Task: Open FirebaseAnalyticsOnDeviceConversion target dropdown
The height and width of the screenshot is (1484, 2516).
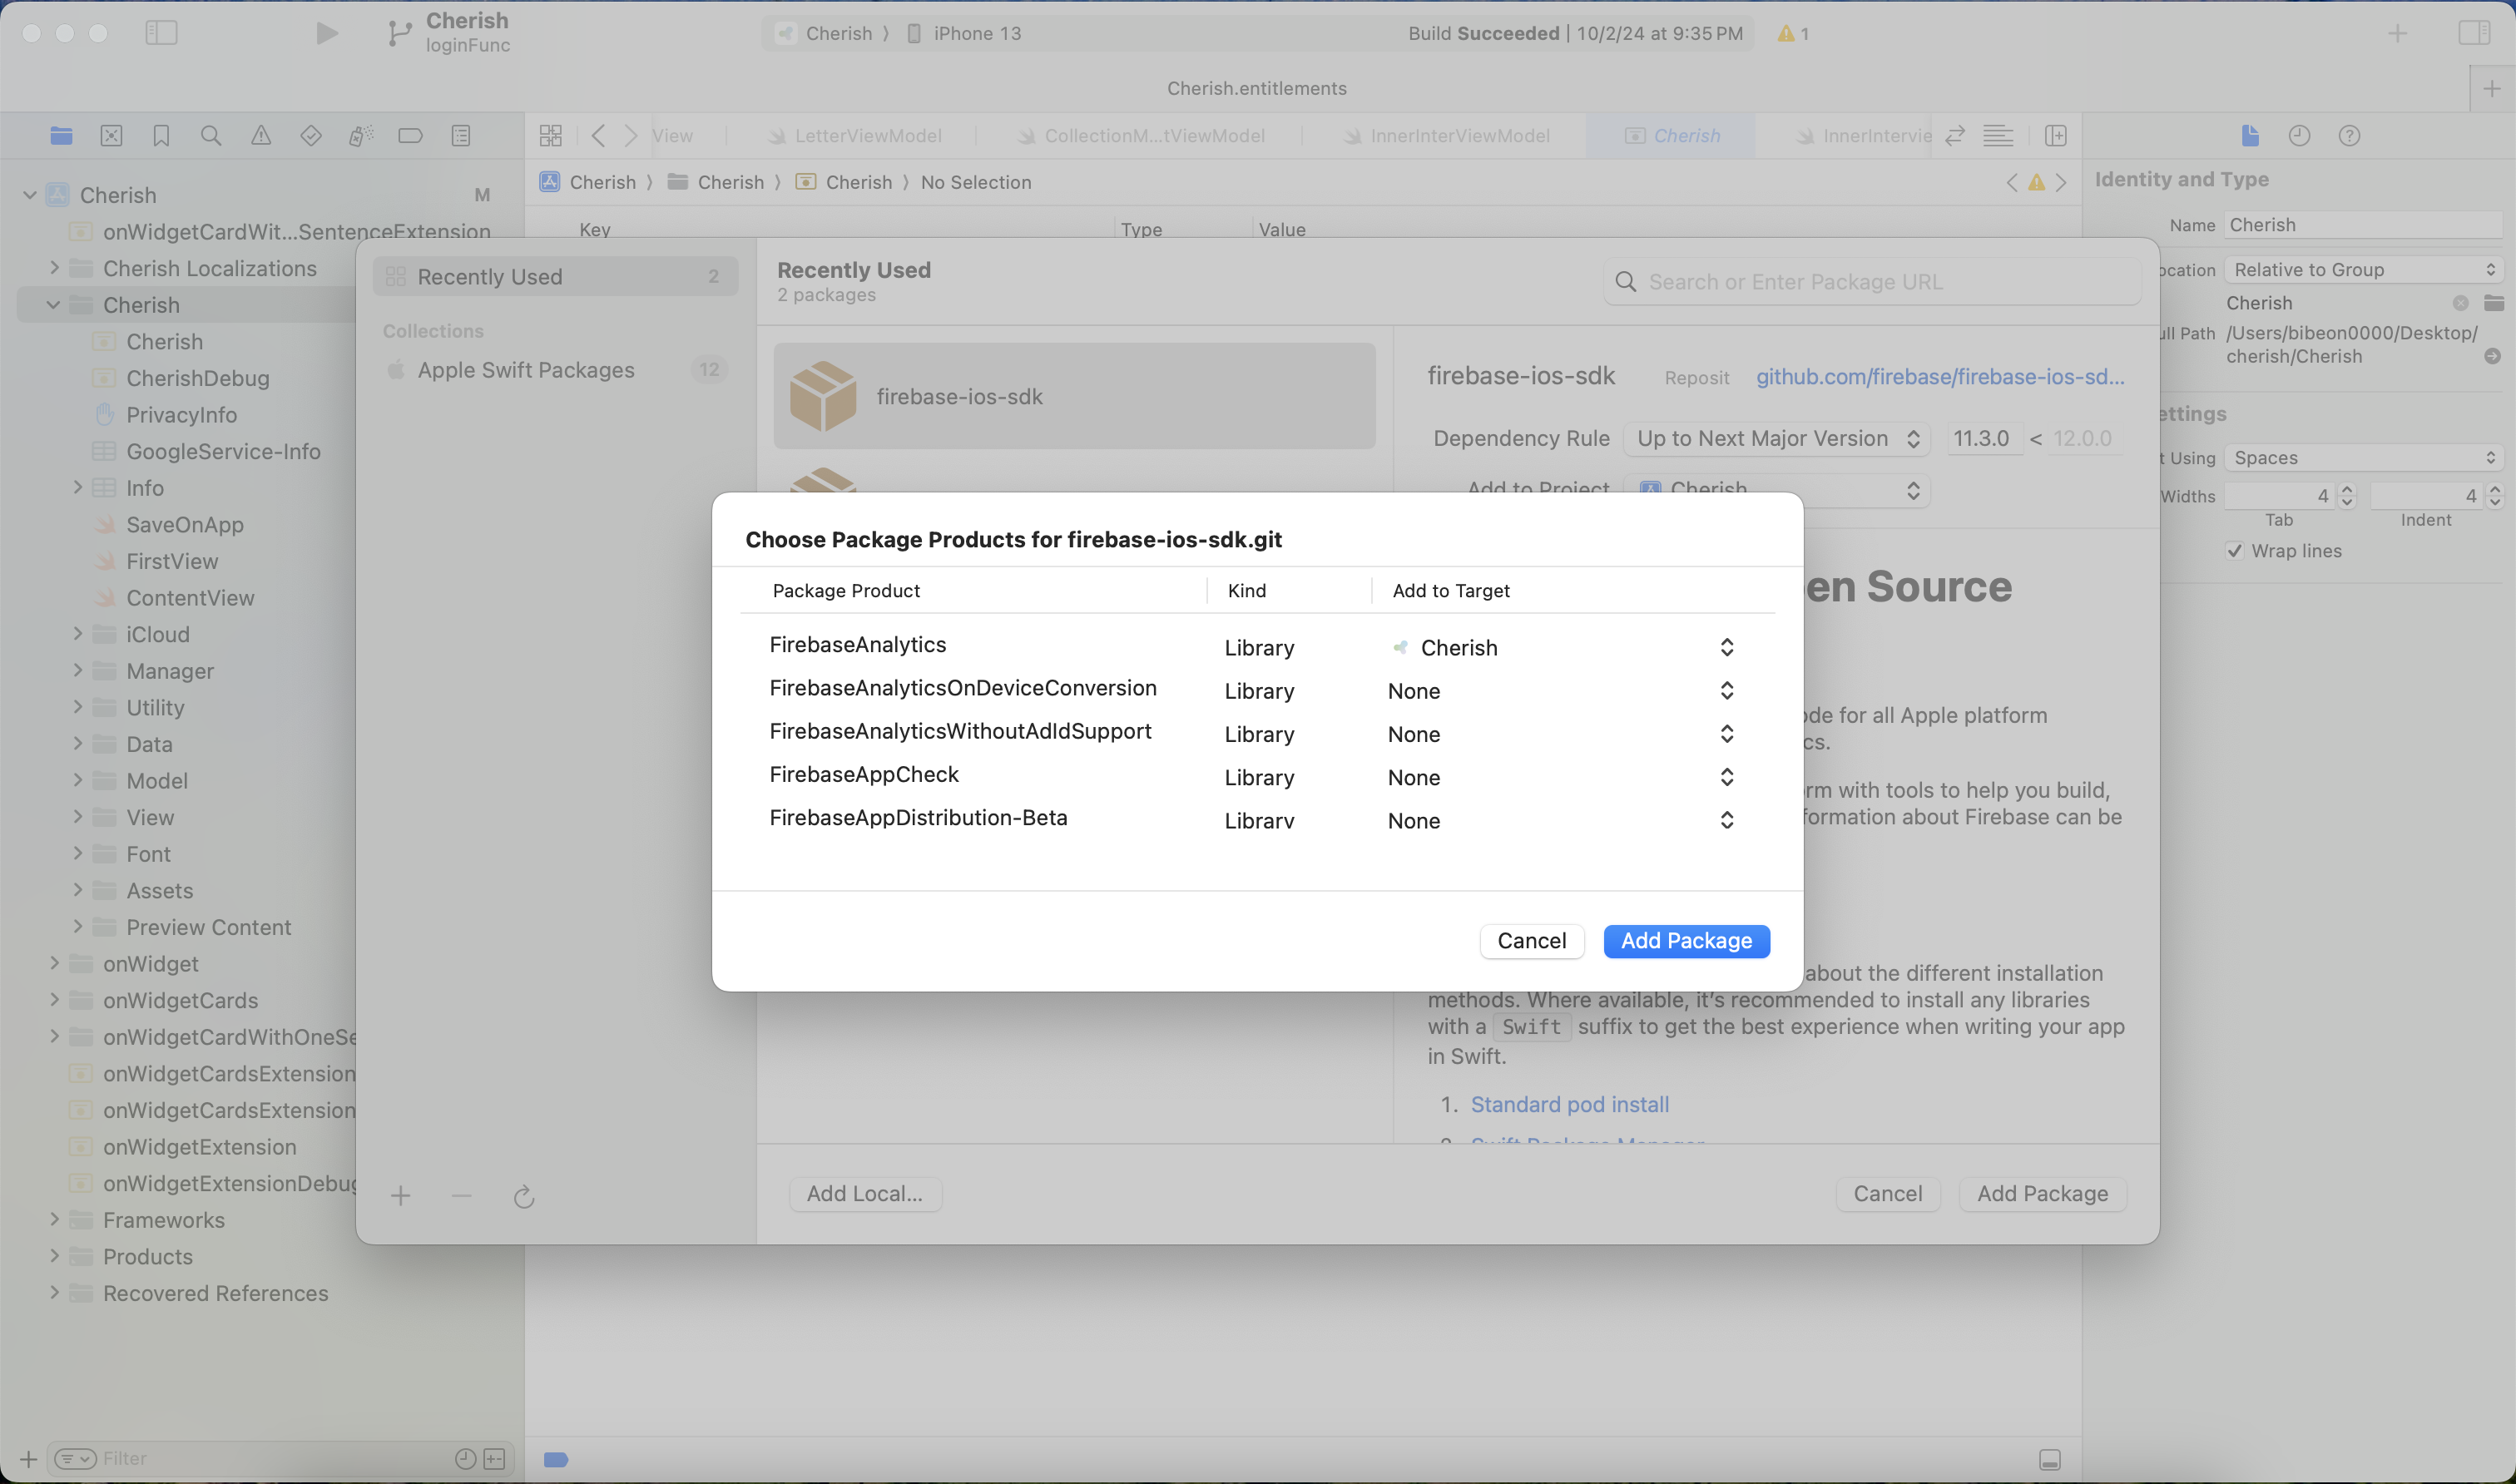Action: [x=1563, y=691]
